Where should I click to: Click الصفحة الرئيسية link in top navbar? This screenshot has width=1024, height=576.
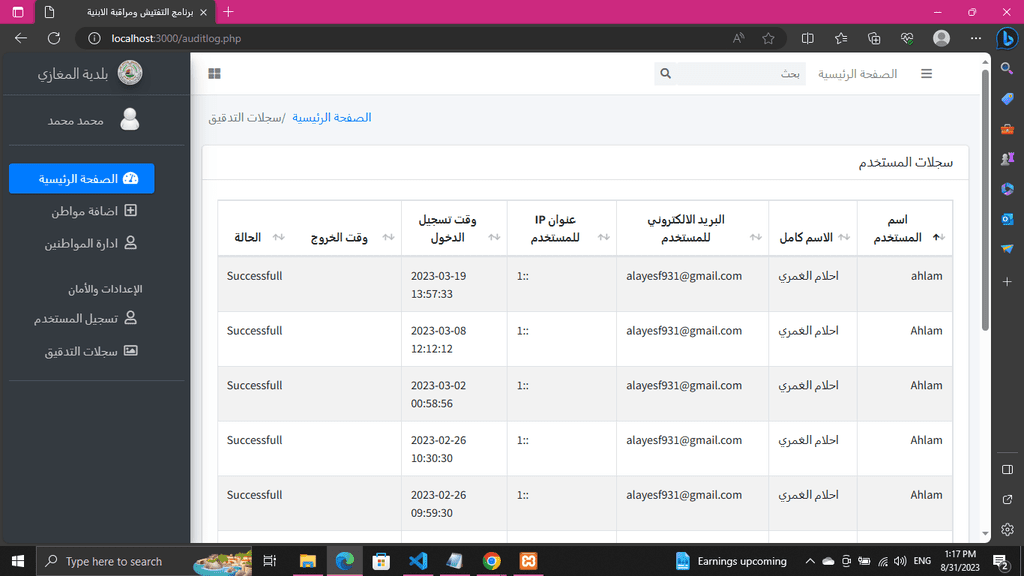857,74
